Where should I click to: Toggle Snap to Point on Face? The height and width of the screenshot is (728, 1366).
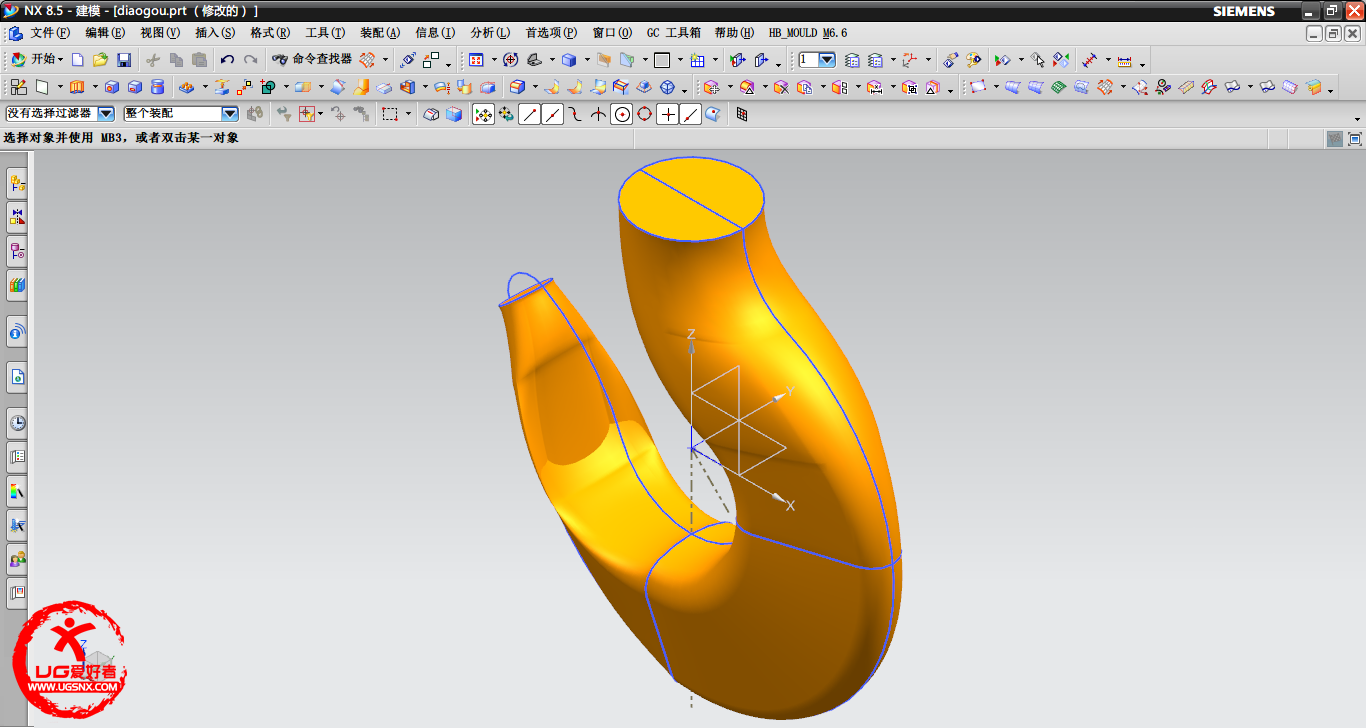[x=713, y=114]
